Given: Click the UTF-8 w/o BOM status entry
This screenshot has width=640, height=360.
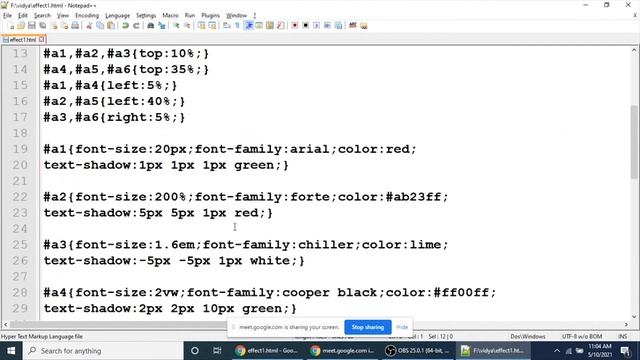Looking at the screenshot, I should [582, 336].
